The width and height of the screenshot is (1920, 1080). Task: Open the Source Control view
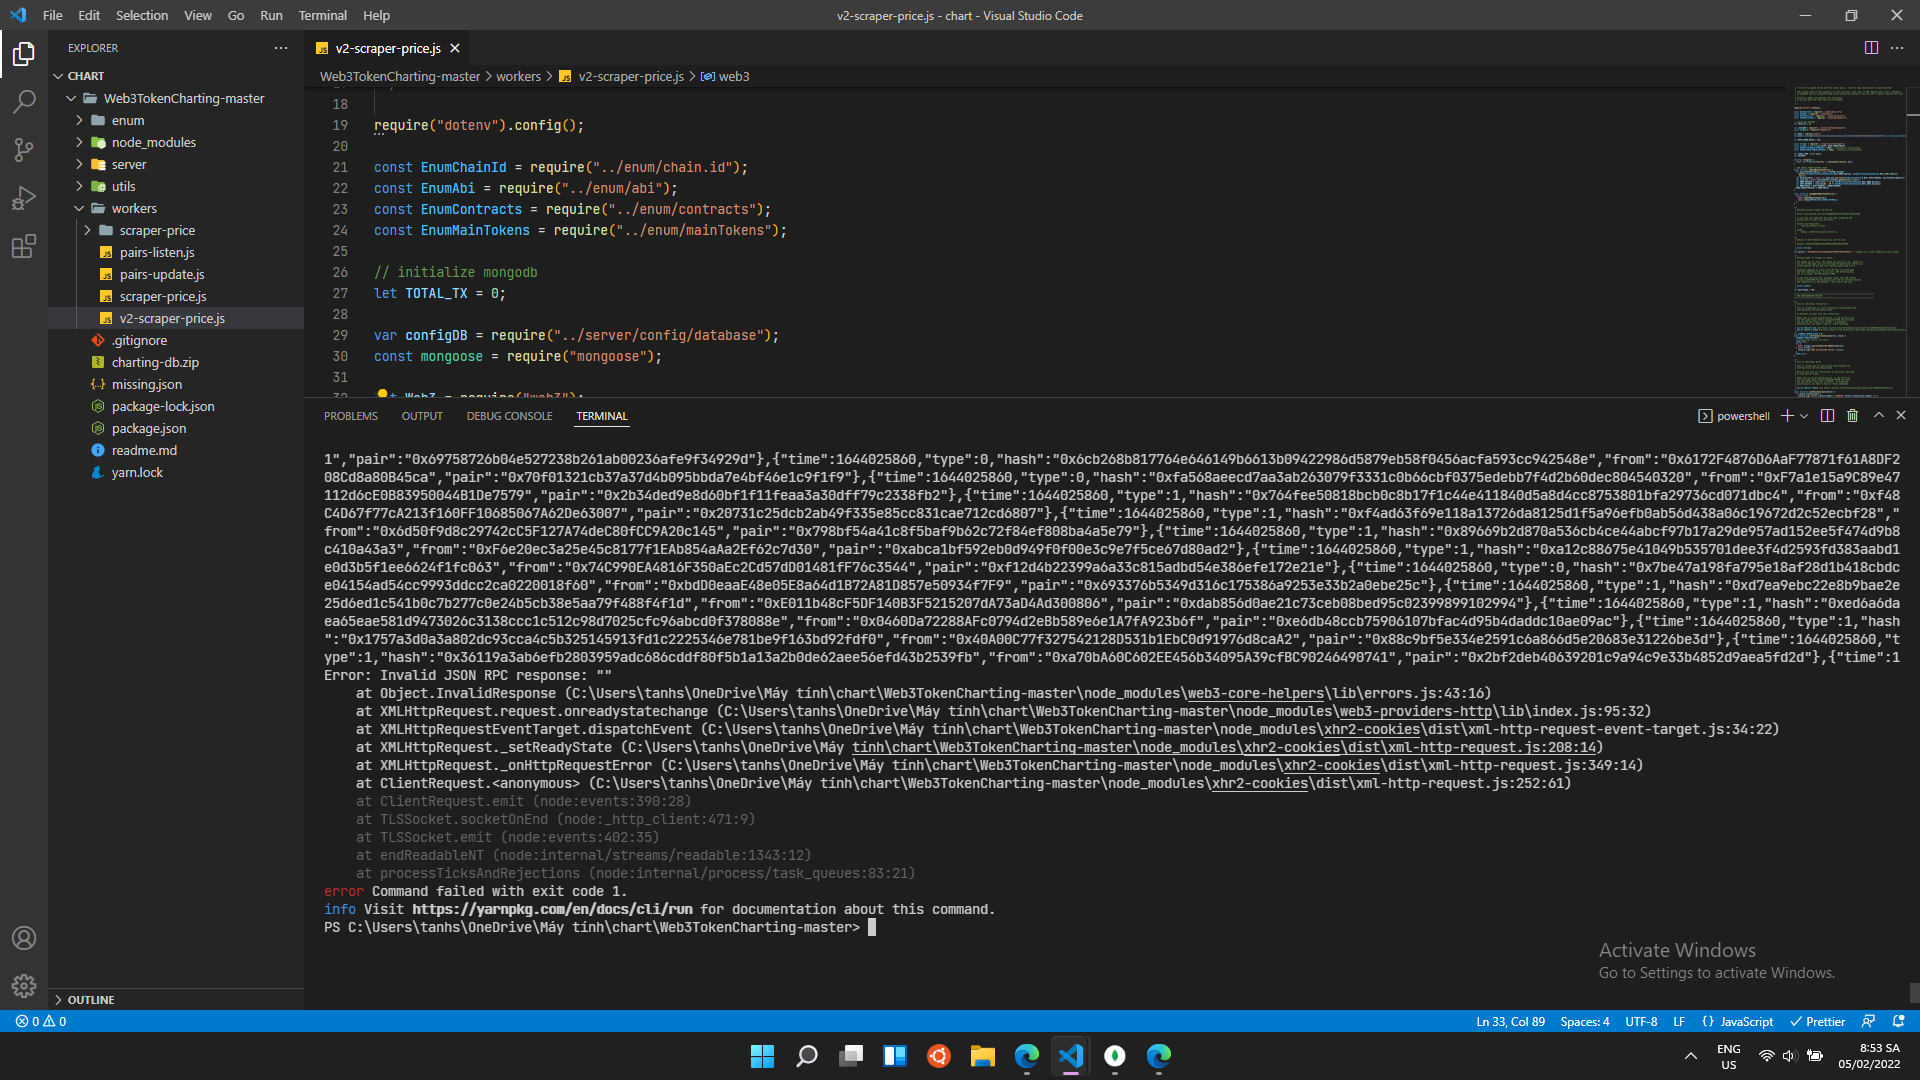(x=24, y=150)
